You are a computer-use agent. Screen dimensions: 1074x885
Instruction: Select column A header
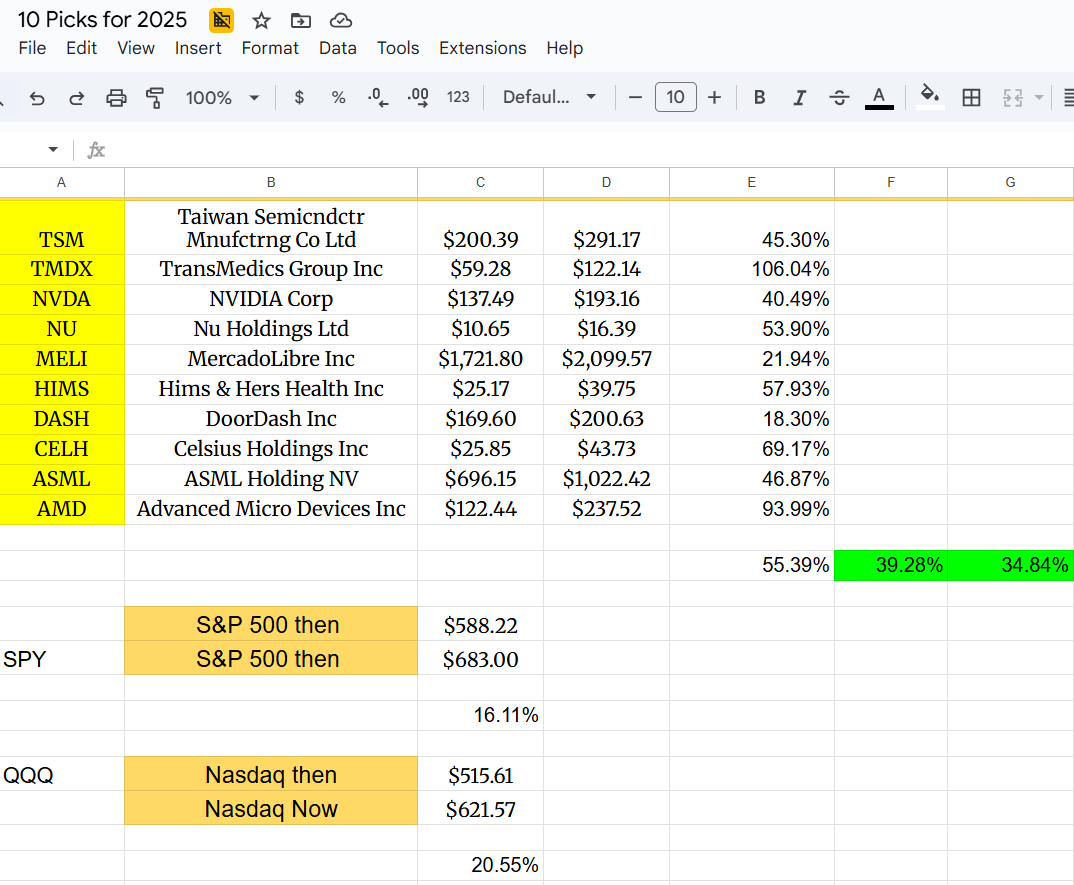[62, 182]
